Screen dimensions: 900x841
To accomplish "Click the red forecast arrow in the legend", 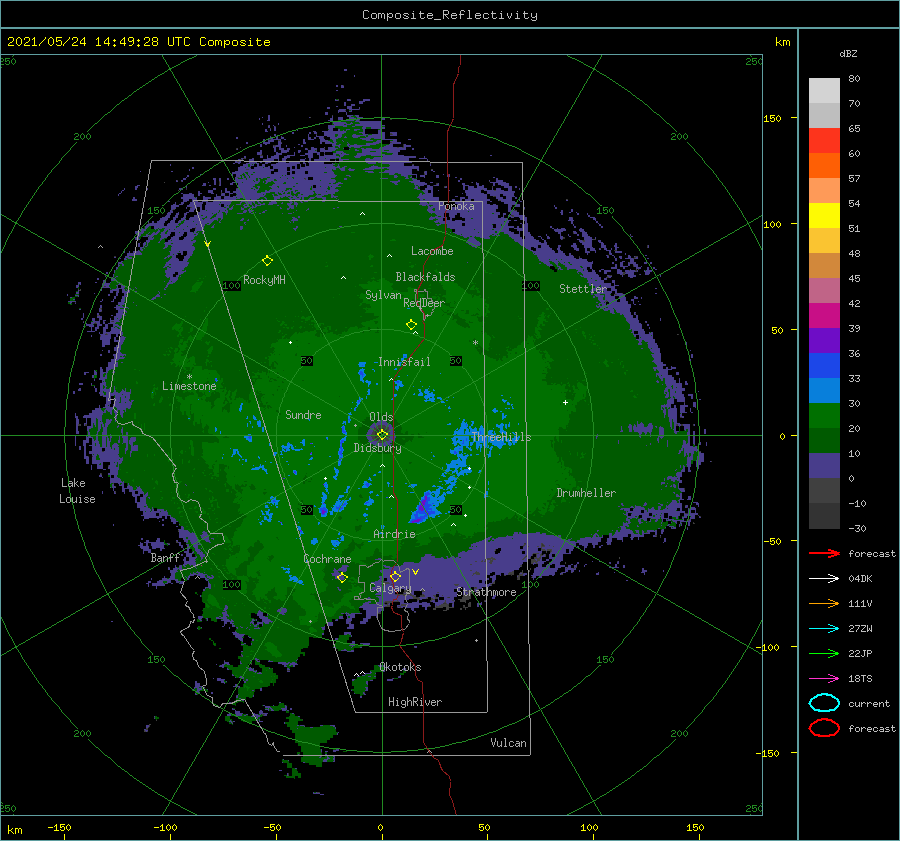I will (x=824, y=553).
